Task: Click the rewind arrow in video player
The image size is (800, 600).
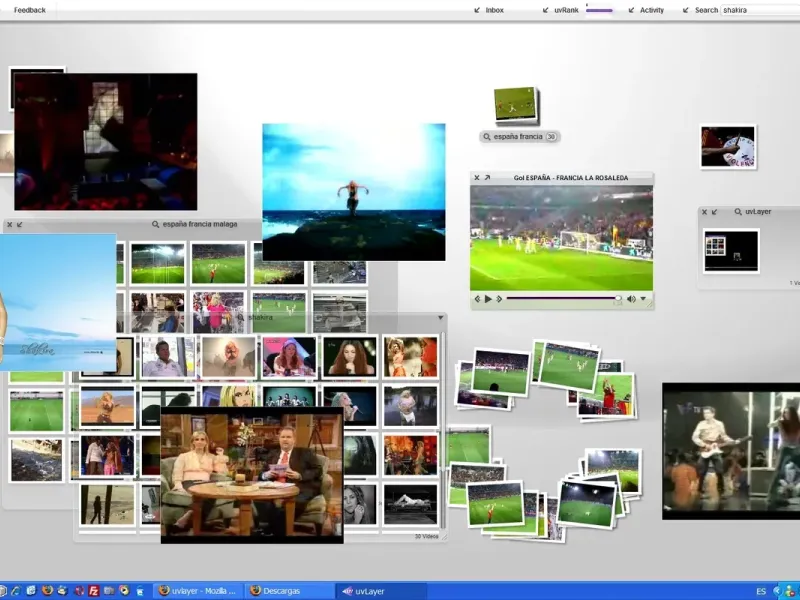Action: [x=478, y=299]
